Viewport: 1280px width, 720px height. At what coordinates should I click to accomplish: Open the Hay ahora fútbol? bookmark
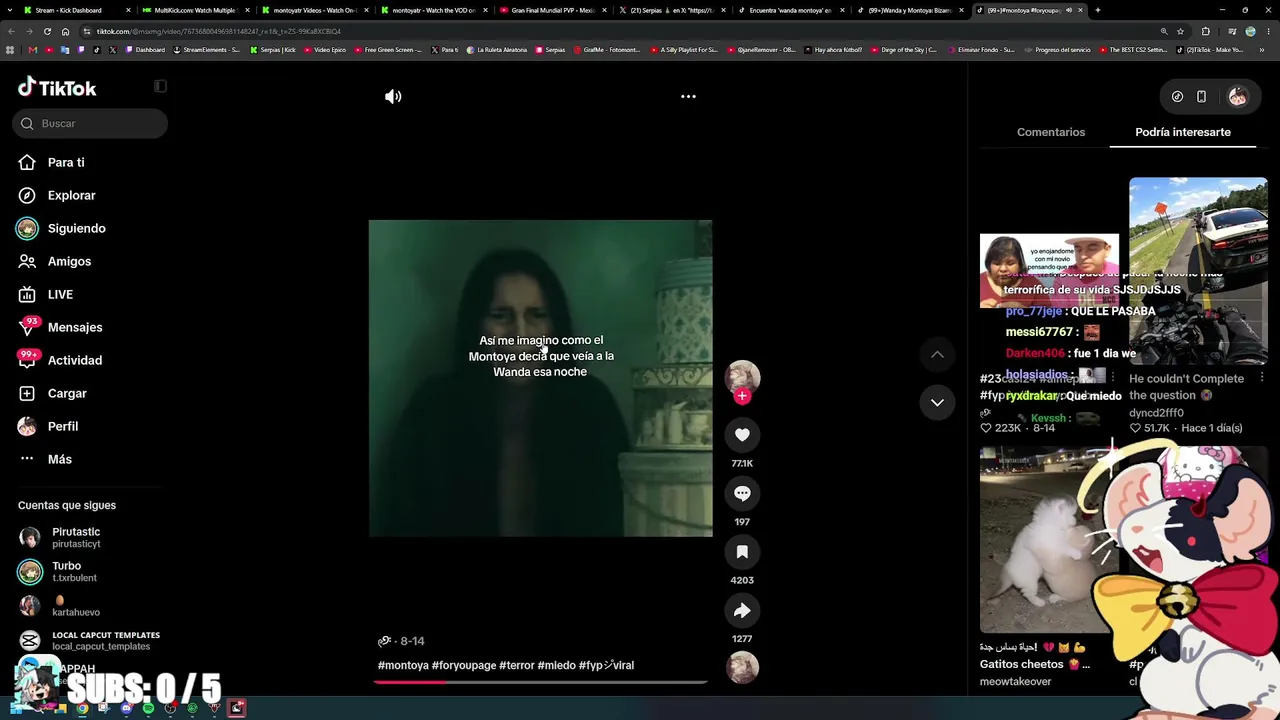coord(832,49)
